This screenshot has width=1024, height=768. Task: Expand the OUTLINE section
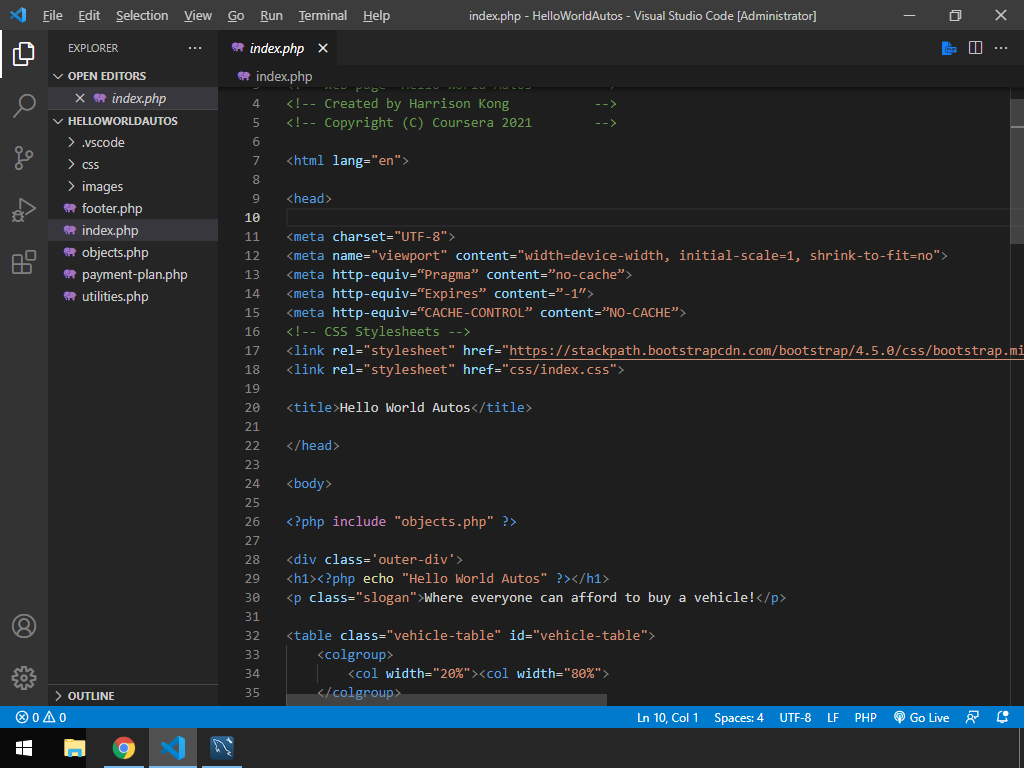point(90,696)
